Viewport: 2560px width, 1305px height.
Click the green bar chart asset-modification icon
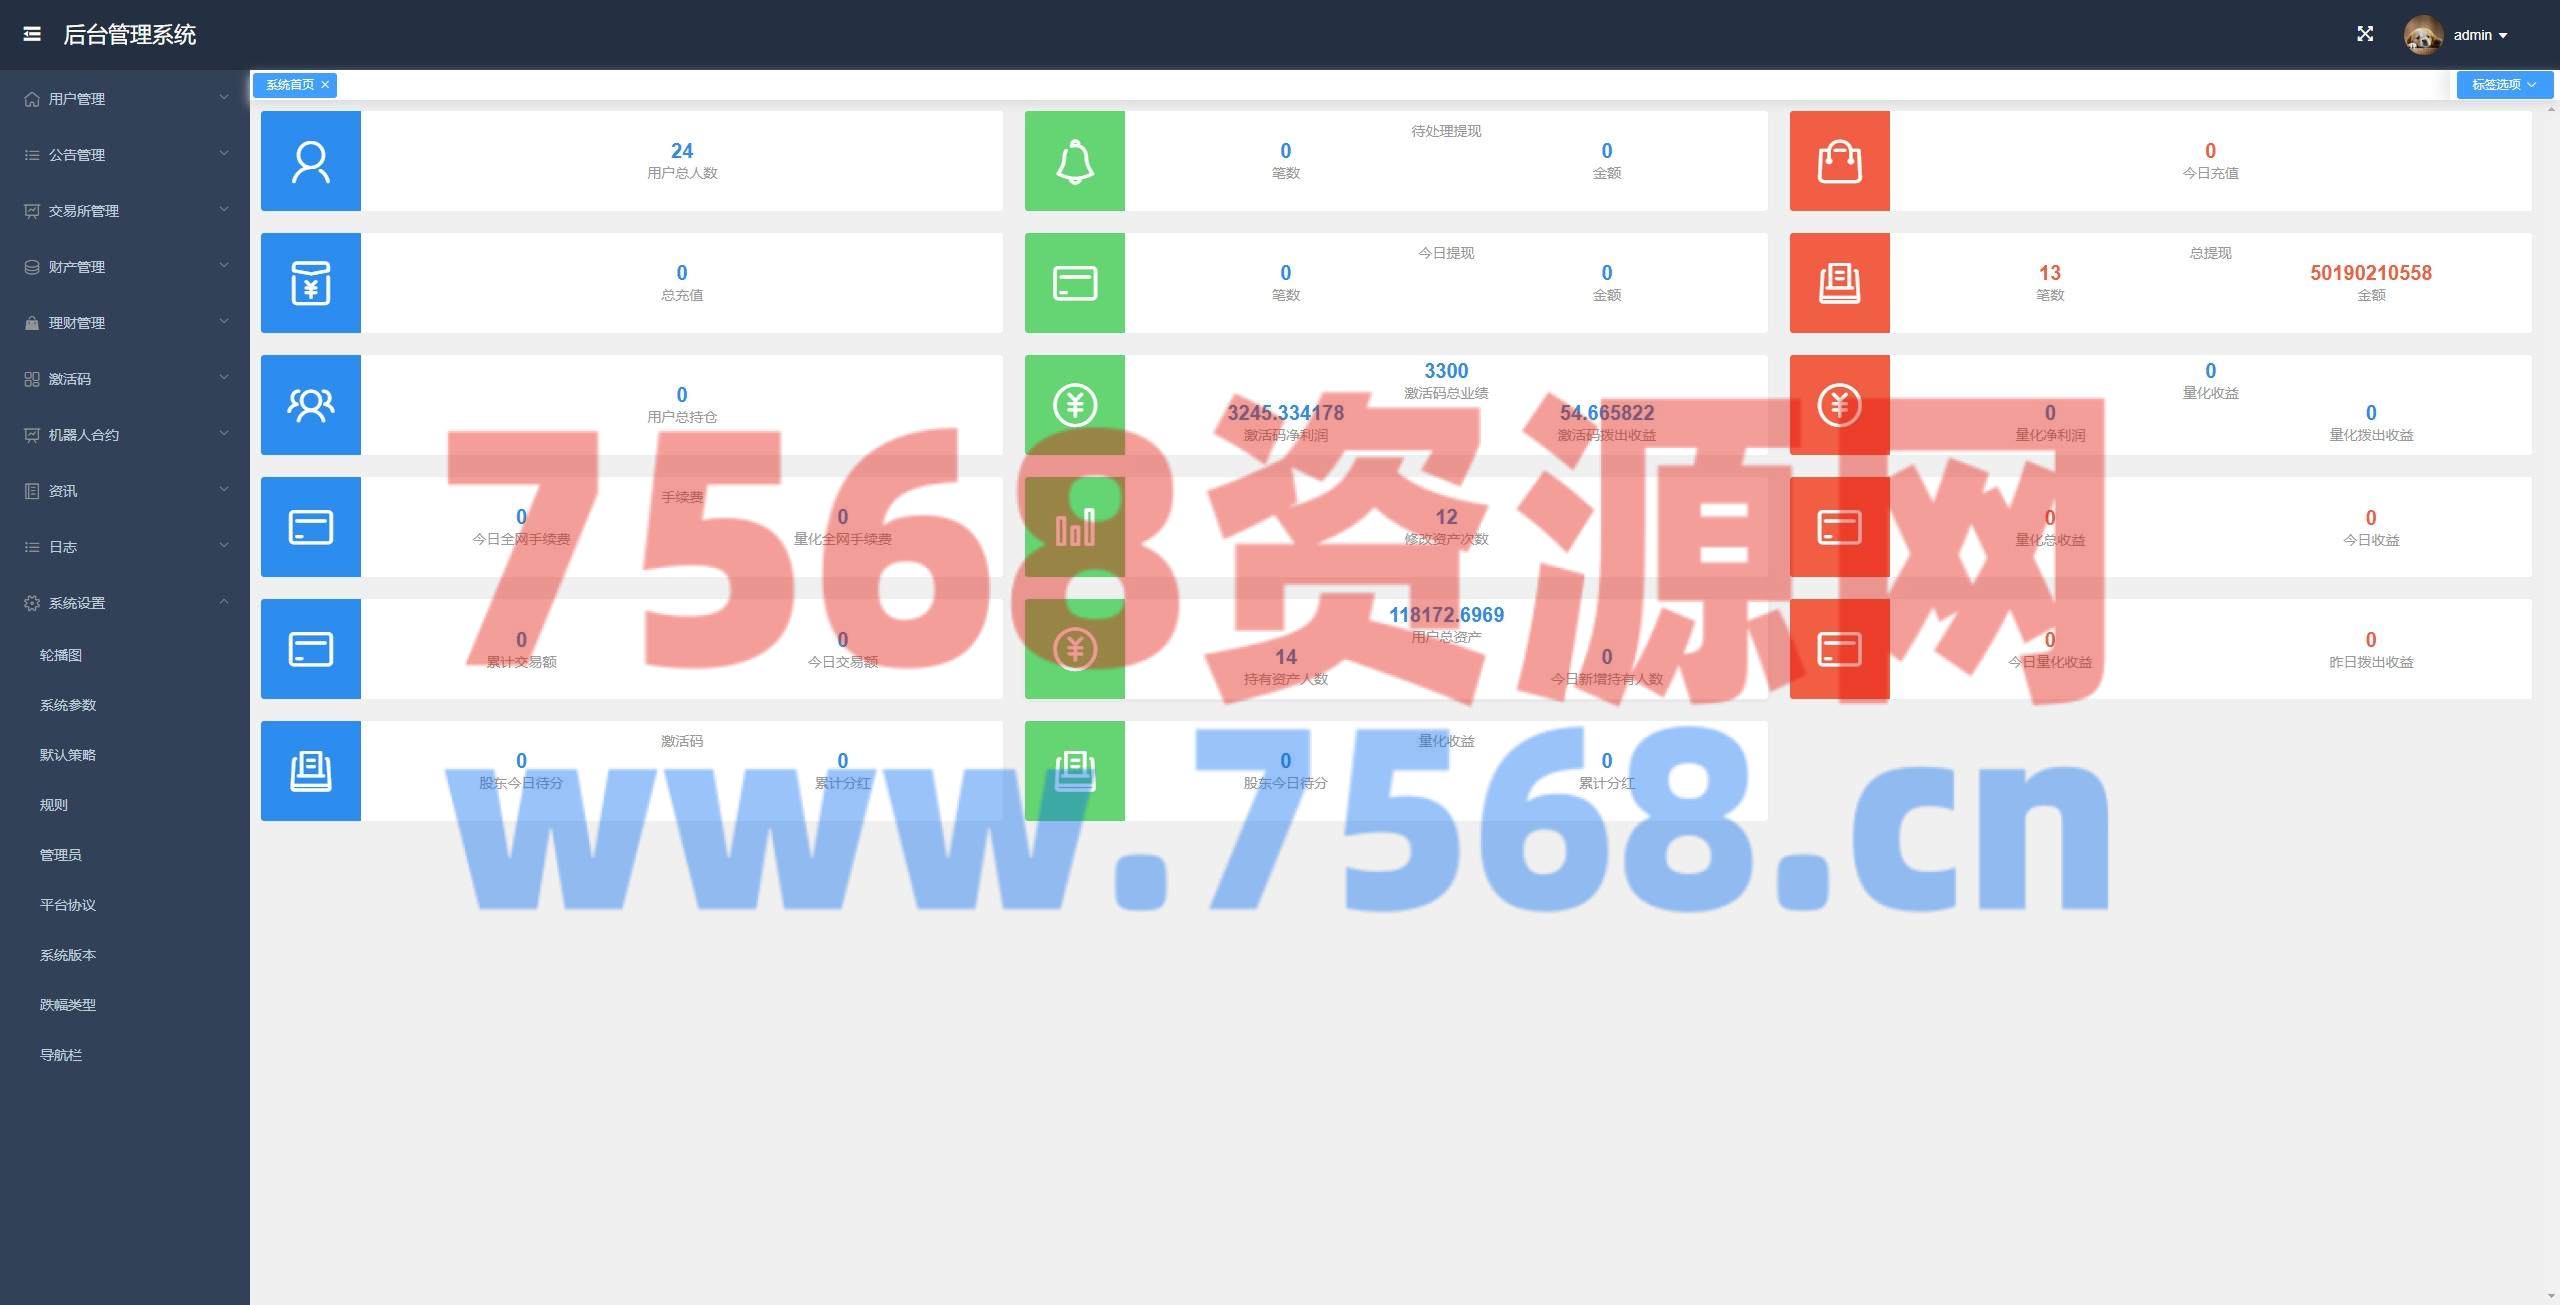(1074, 527)
